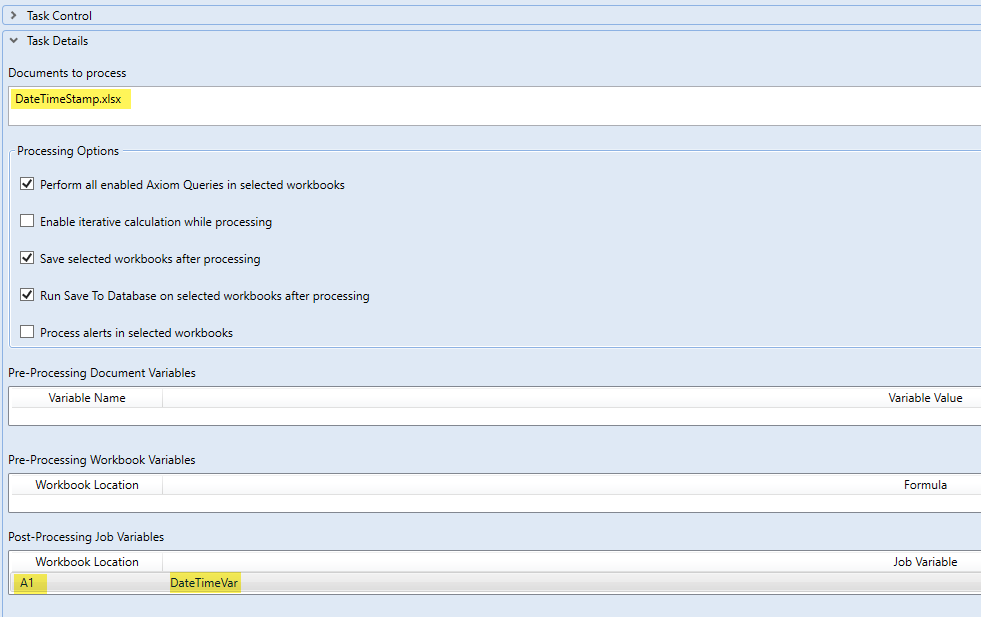Image resolution: width=981 pixels, height=617 pixels.
Task: Uncheck Perform all enabled Axiom Queries
Action: (x=27, y=185)
